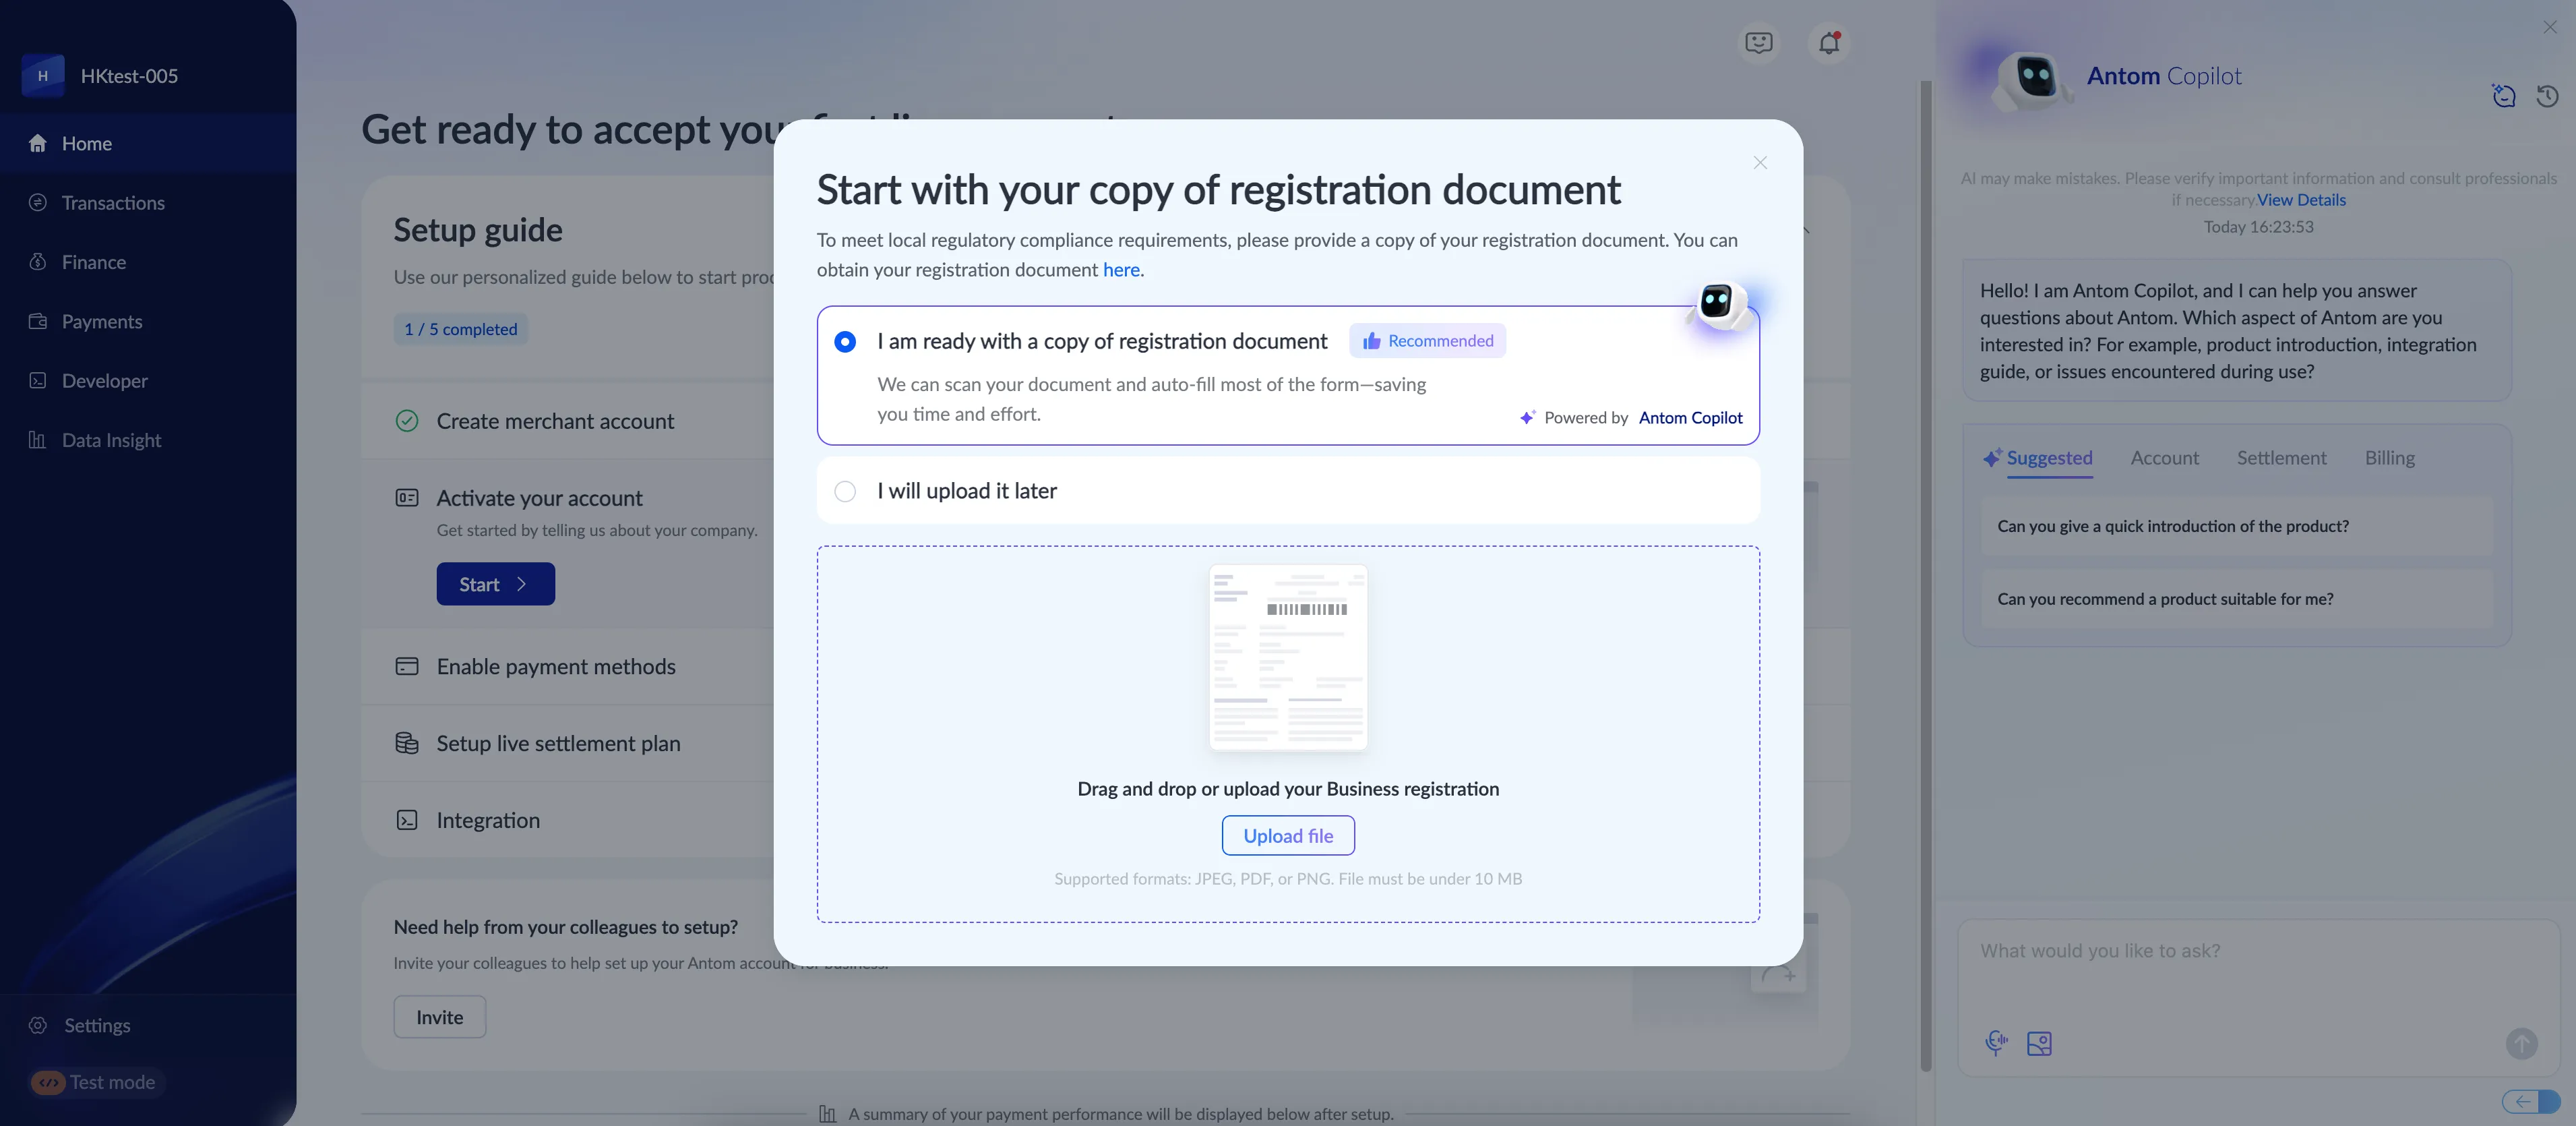Viewport: 2576px width, 1126px height.
Task: Switch to the Settlement tab
Action: 2281,458
